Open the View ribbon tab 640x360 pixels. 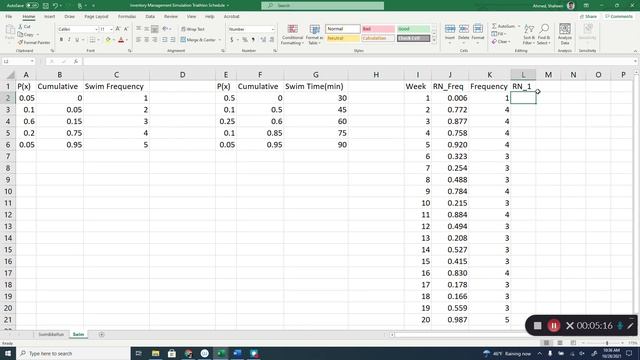point(191,16)
